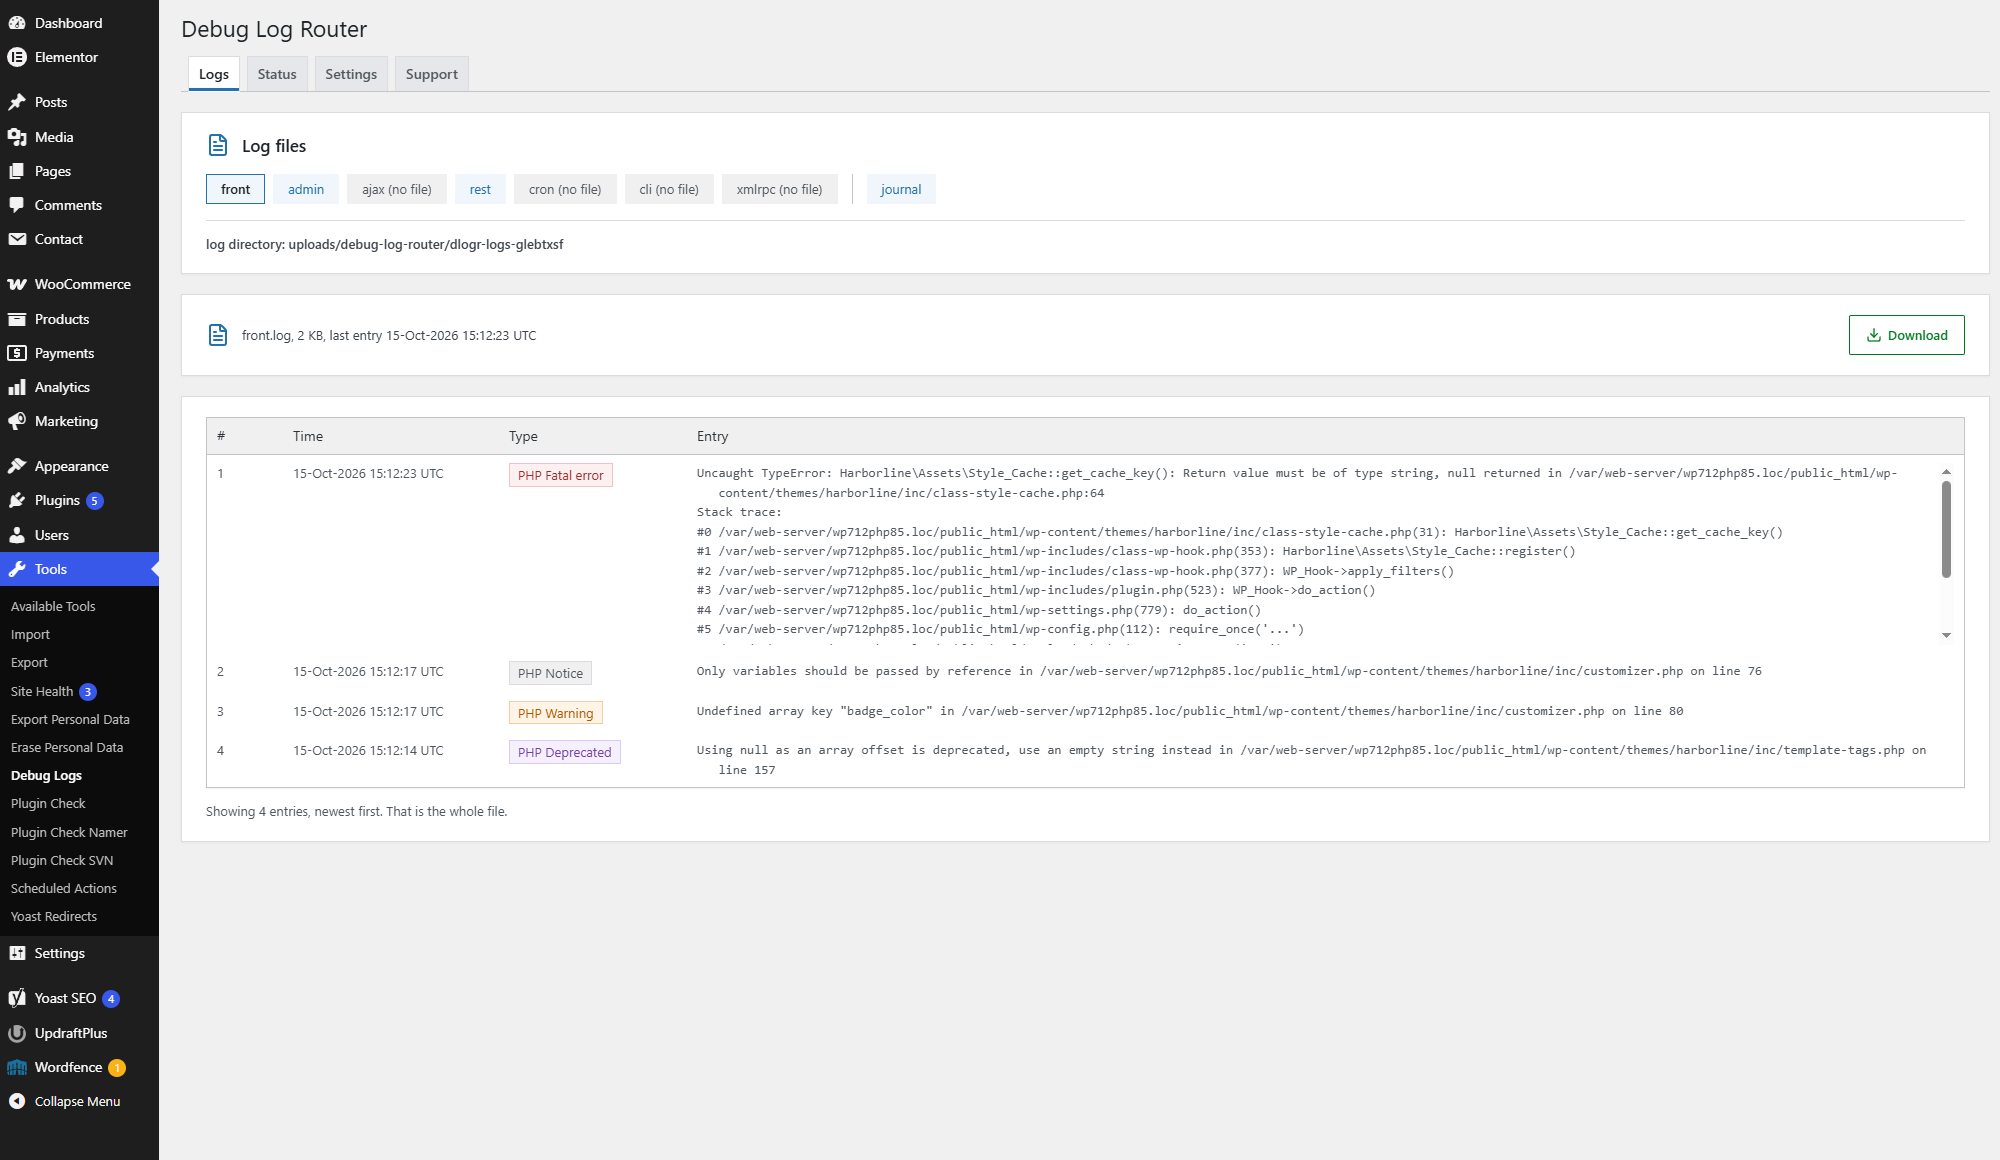Click the fatal error scrollbar up arrow

click(x=1946, y=471)
